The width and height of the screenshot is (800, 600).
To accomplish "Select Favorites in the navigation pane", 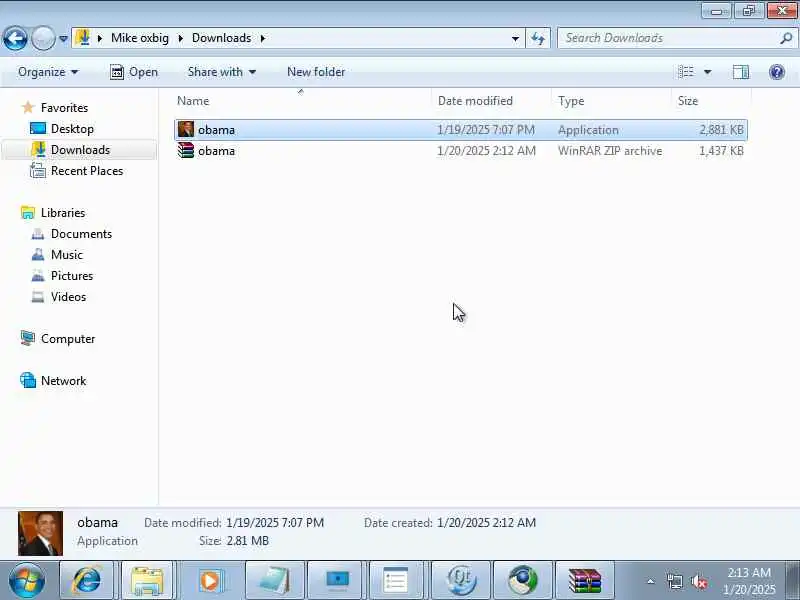I will [64, 108].
